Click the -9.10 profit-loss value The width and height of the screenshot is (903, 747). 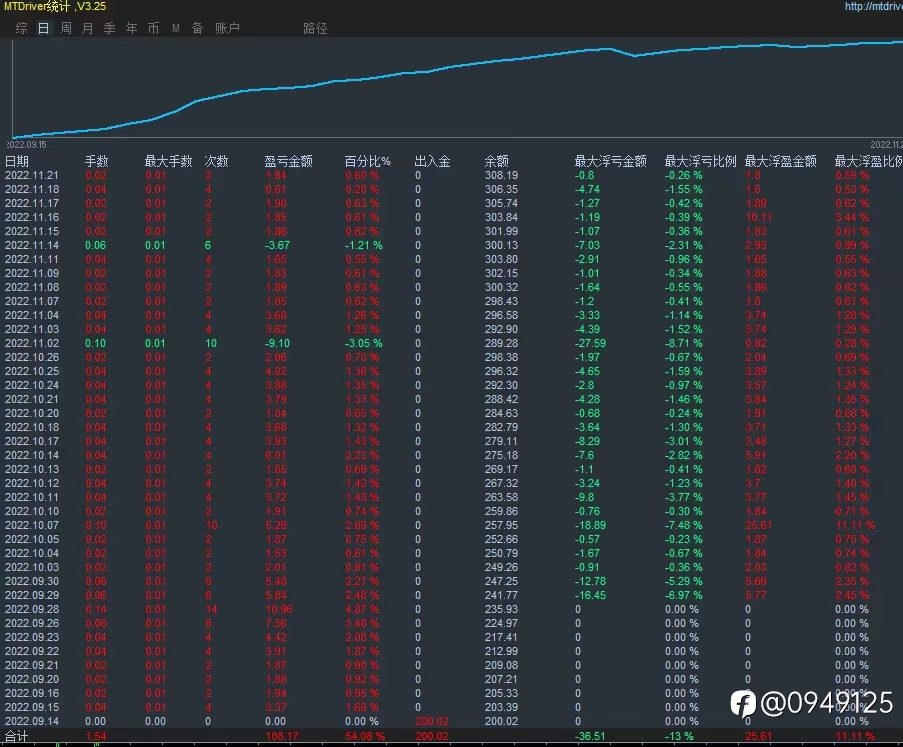point(278,343)
